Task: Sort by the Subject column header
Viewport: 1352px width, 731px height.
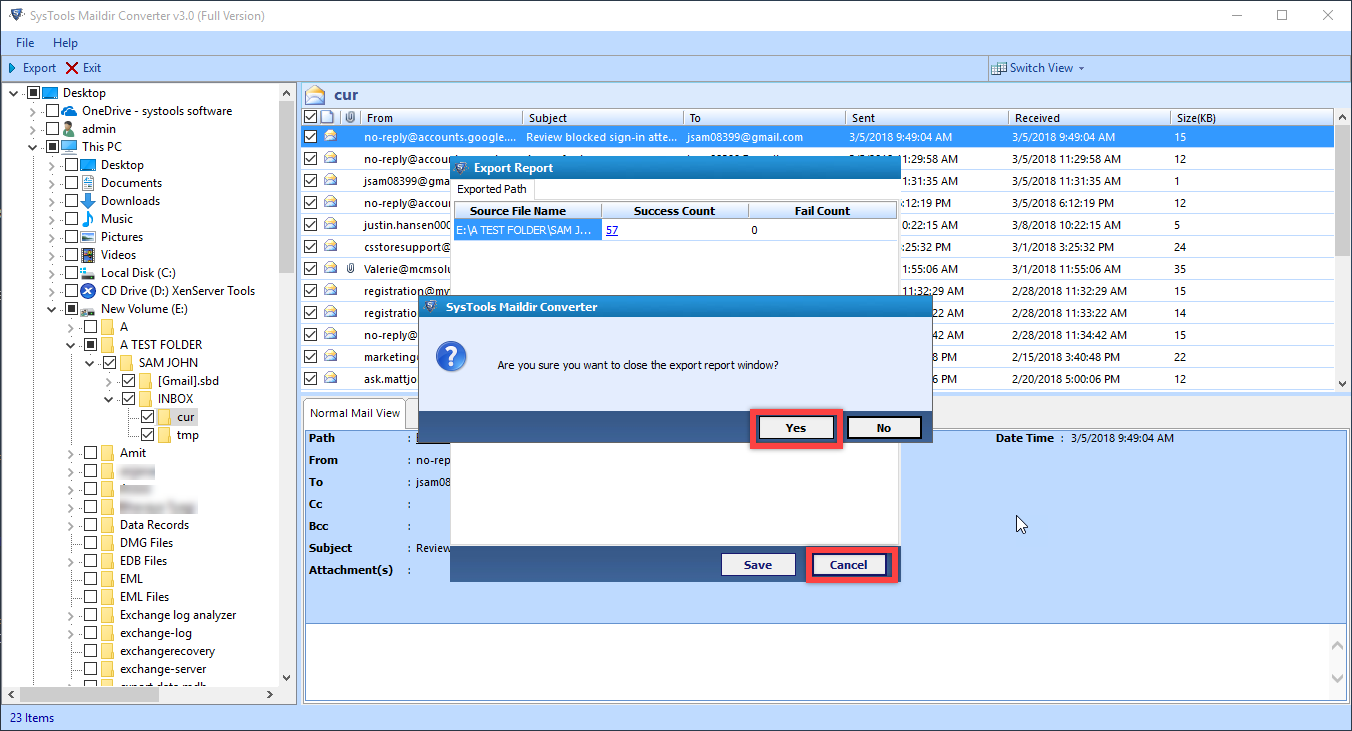Action: coord(603,117)
